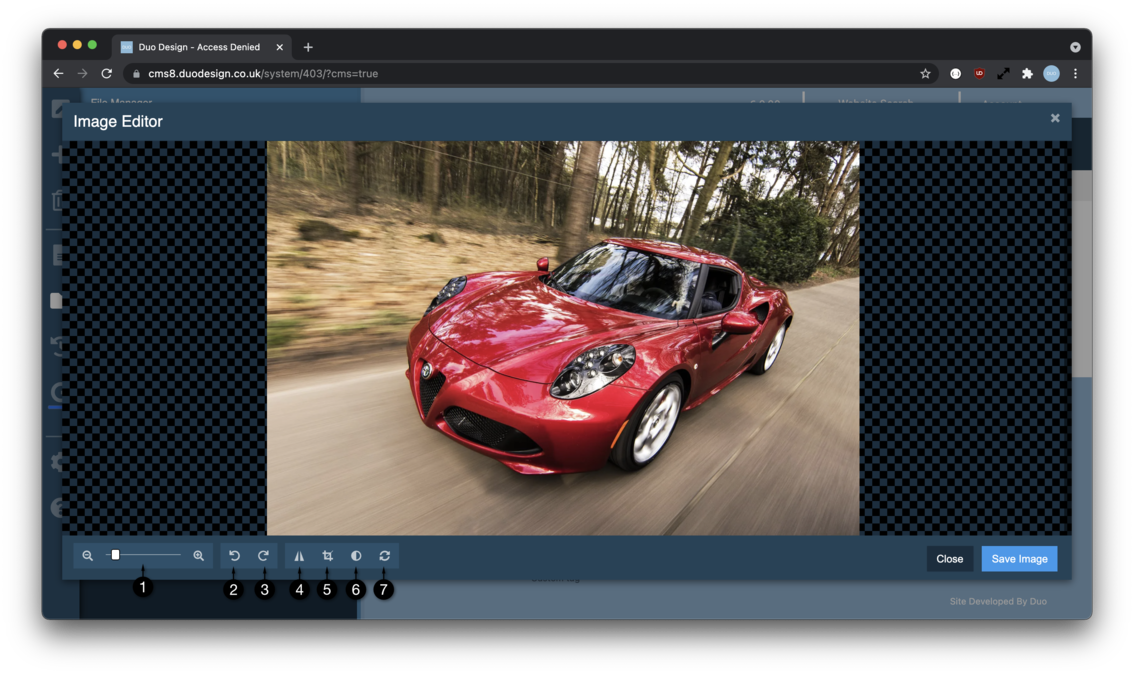
Task: Zoom in using the plus magnifier
Action: click(199, 555)
